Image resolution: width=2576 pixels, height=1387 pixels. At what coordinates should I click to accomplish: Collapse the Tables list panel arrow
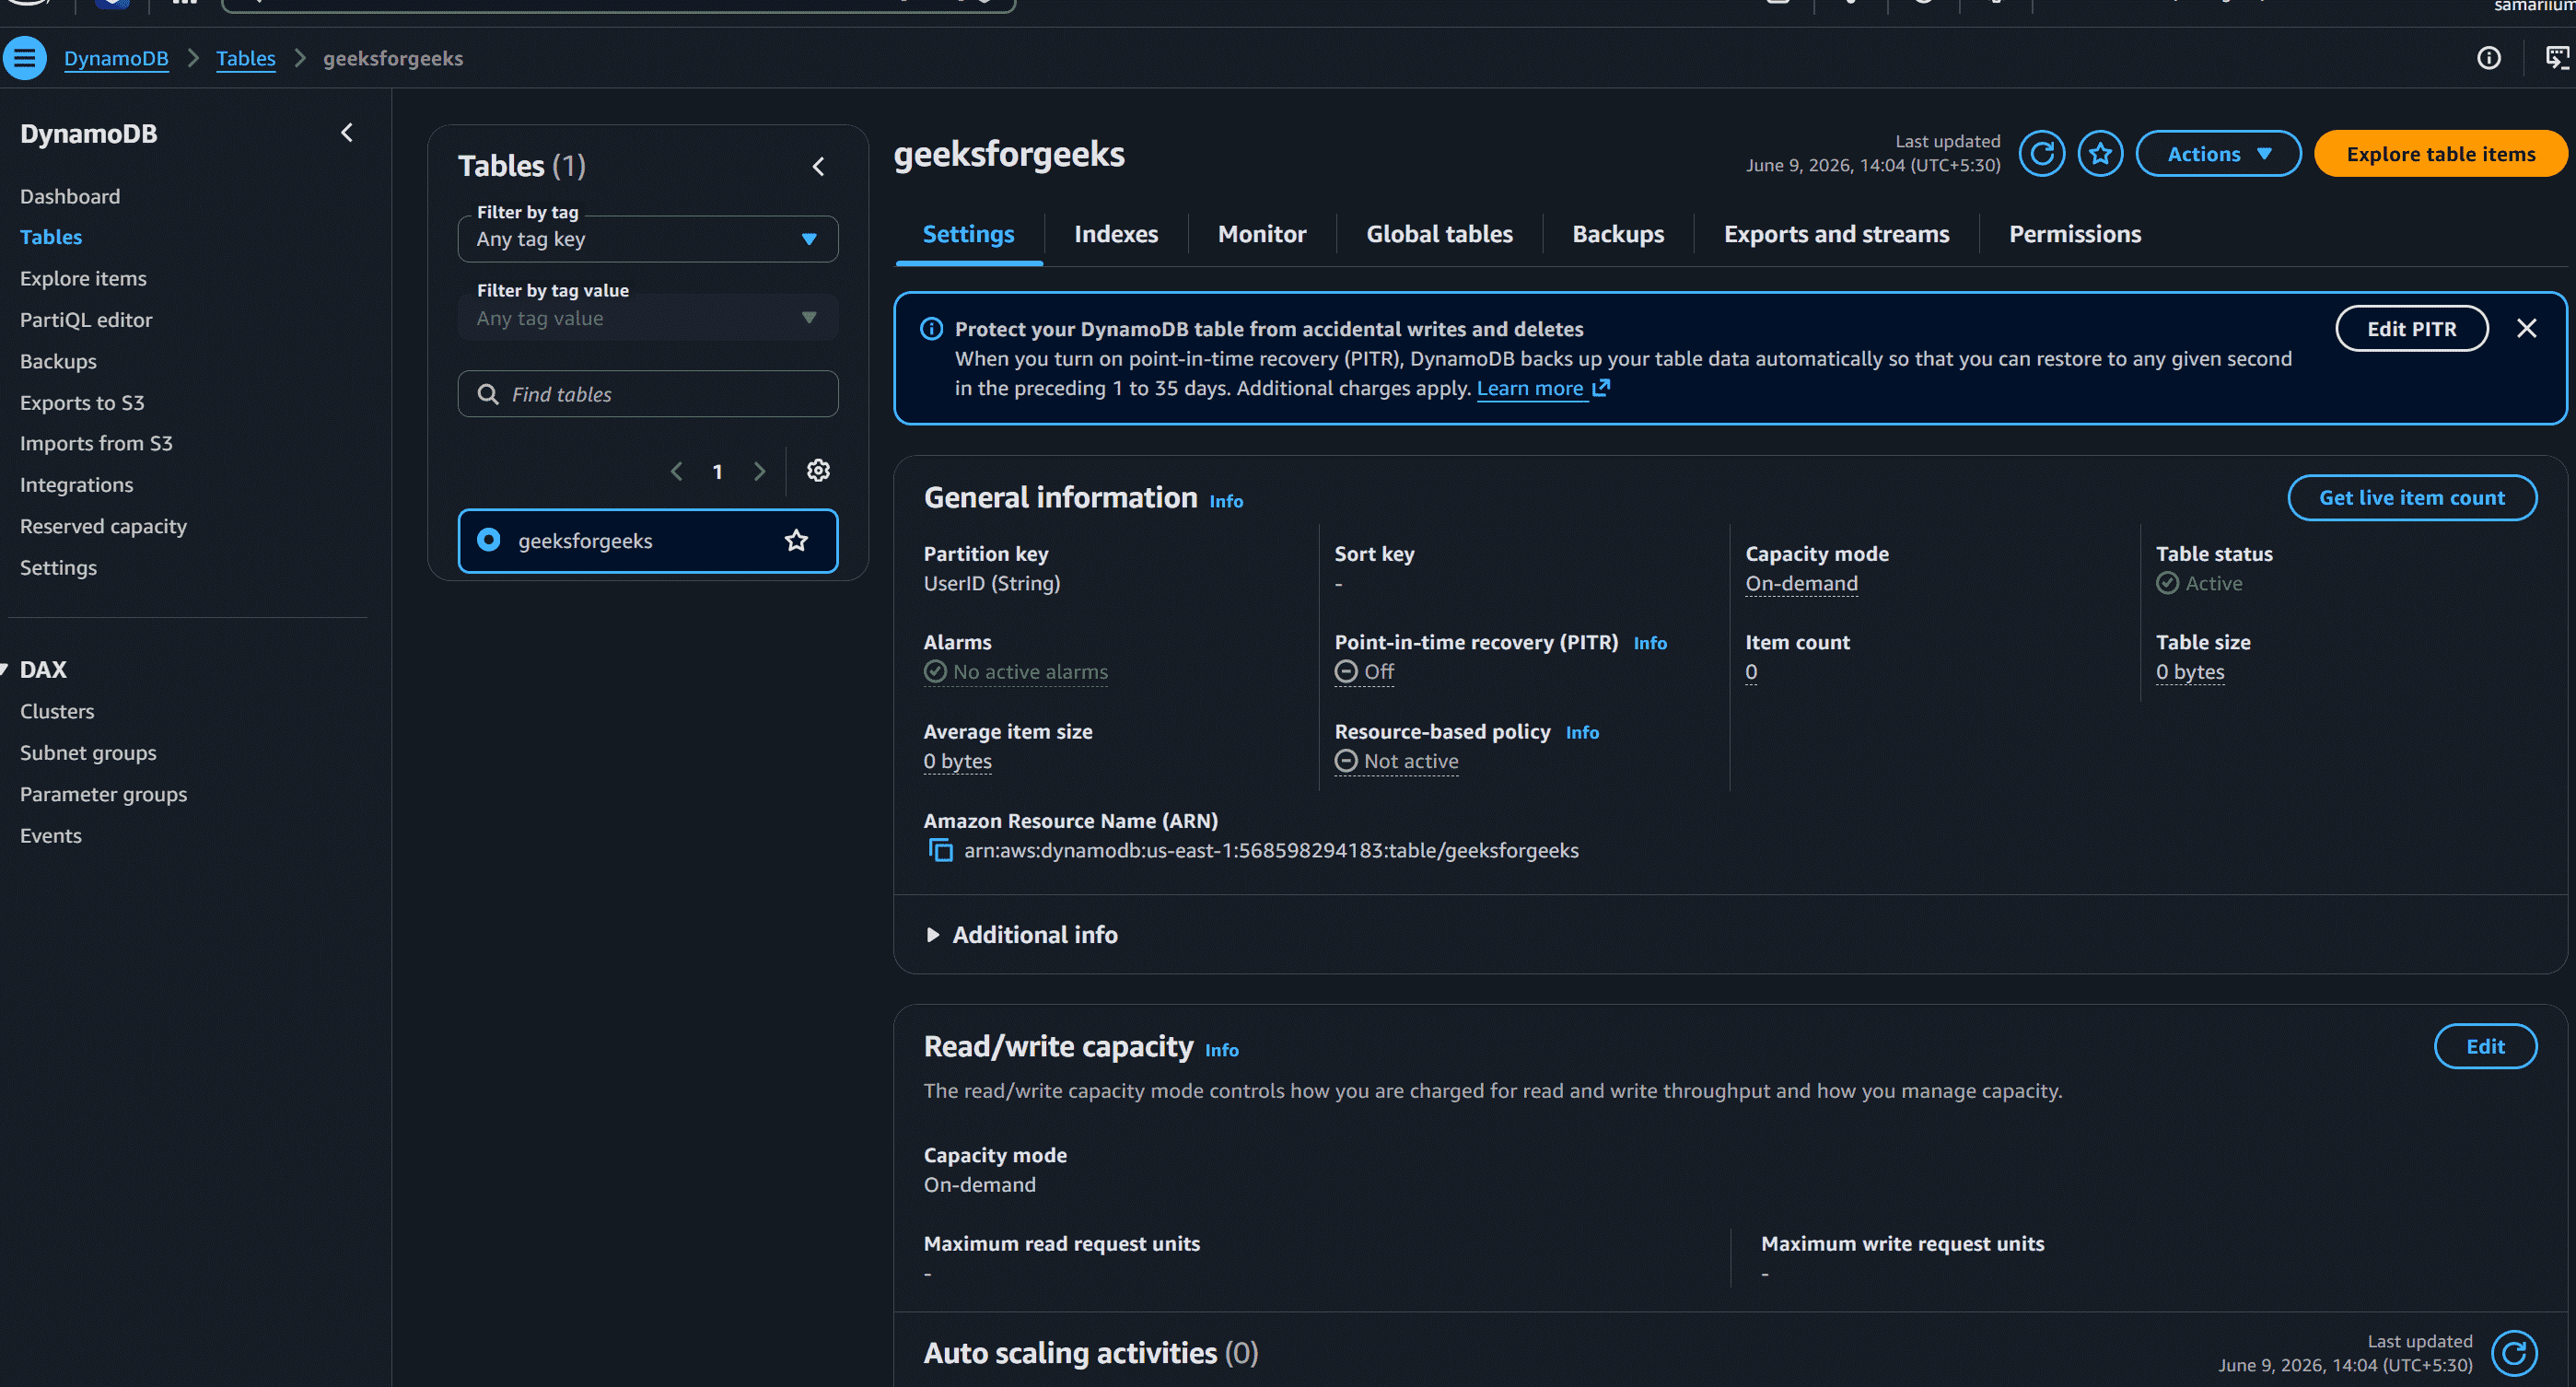(x=818, y=166)
